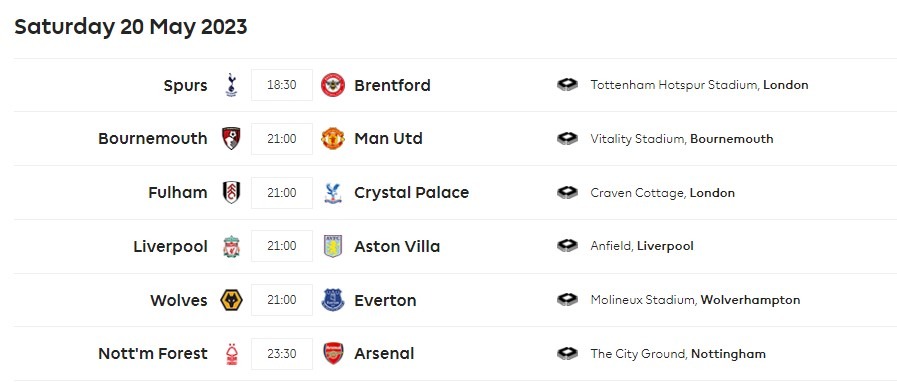Select the 21:00 Fulham match time
This screenshot has width=897, height=382.
point(282,193)
